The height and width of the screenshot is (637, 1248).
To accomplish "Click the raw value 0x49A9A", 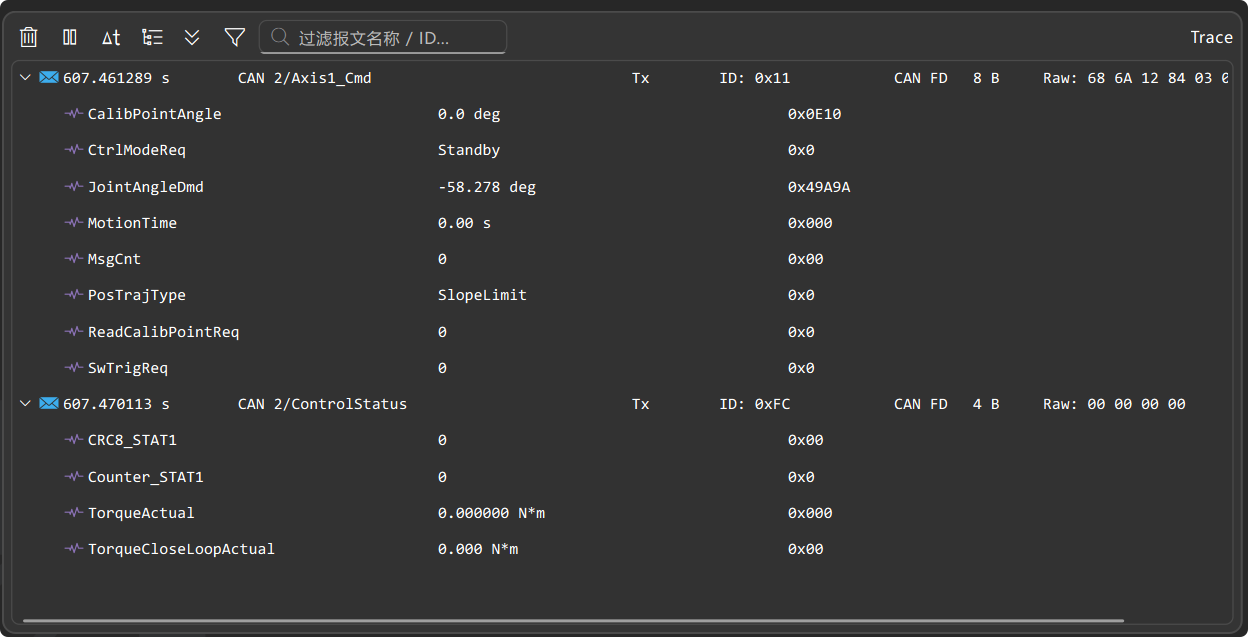I will pos(819,187).
